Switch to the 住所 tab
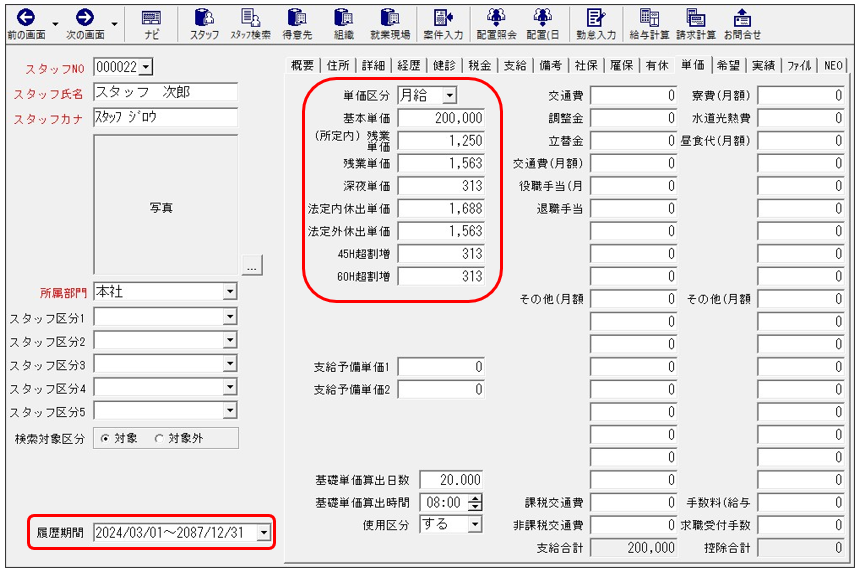The width and height of the screenshot is (861, 575). tap(338, 65)
